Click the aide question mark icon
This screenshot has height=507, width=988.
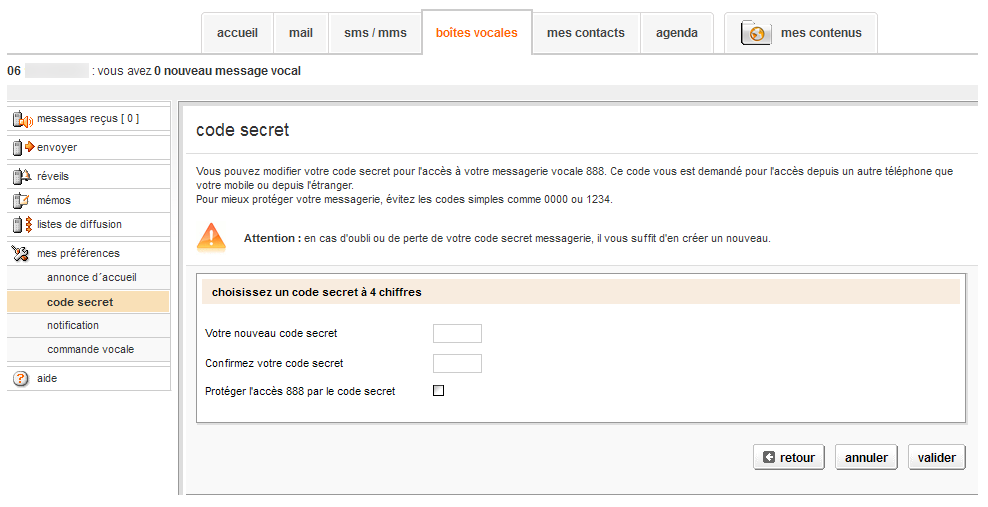tap(21, 379)
